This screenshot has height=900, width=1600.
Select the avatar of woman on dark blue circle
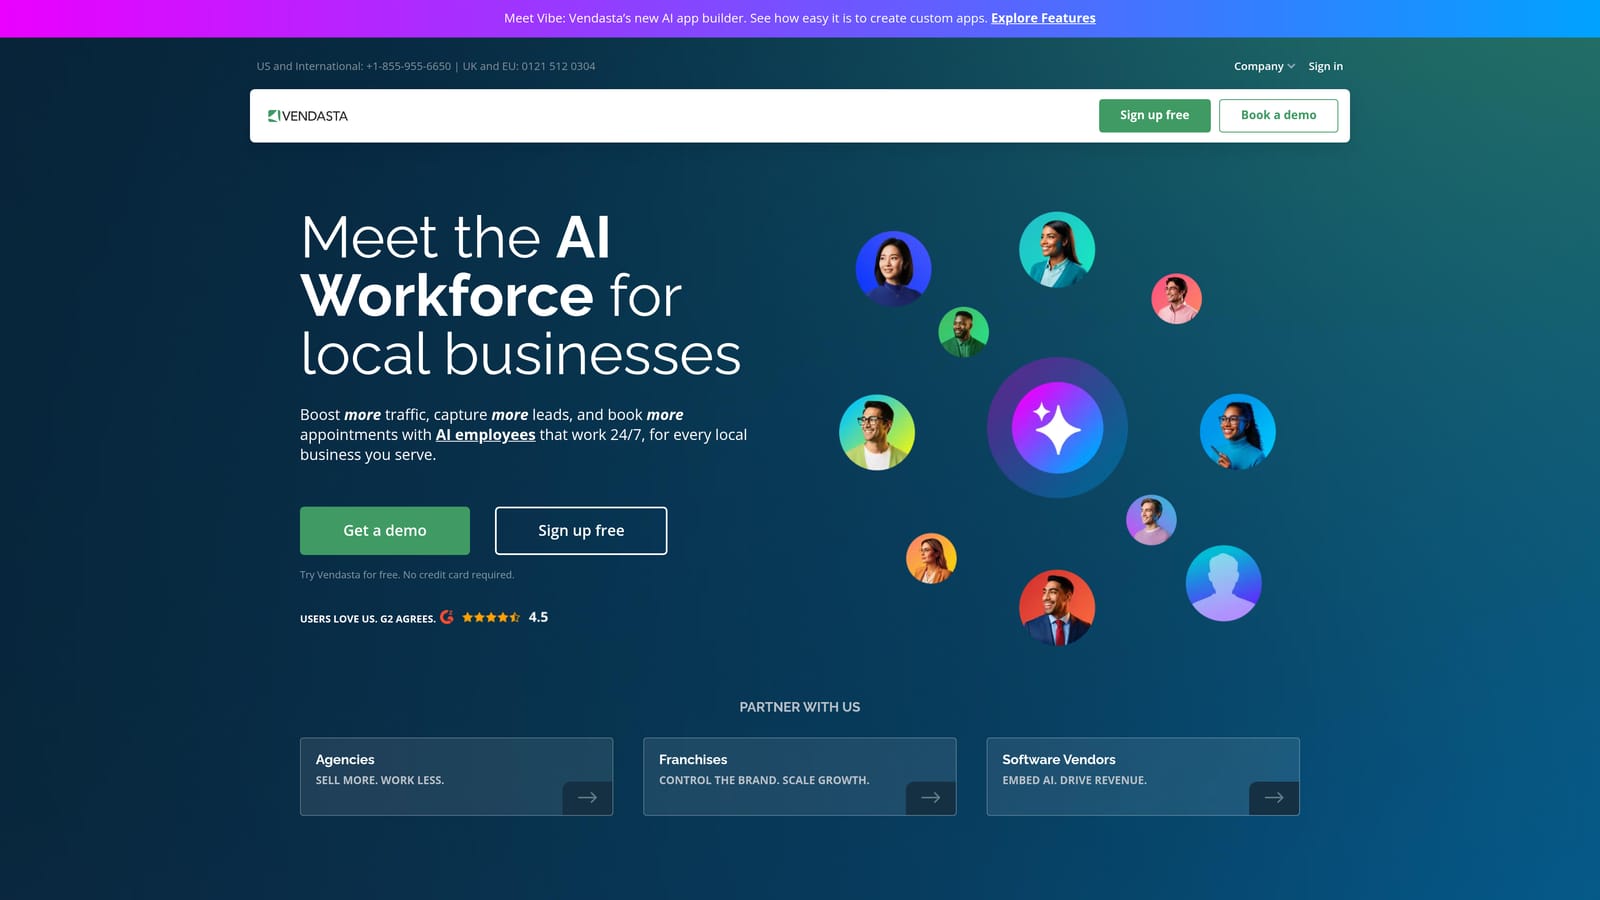pos(893,269)
